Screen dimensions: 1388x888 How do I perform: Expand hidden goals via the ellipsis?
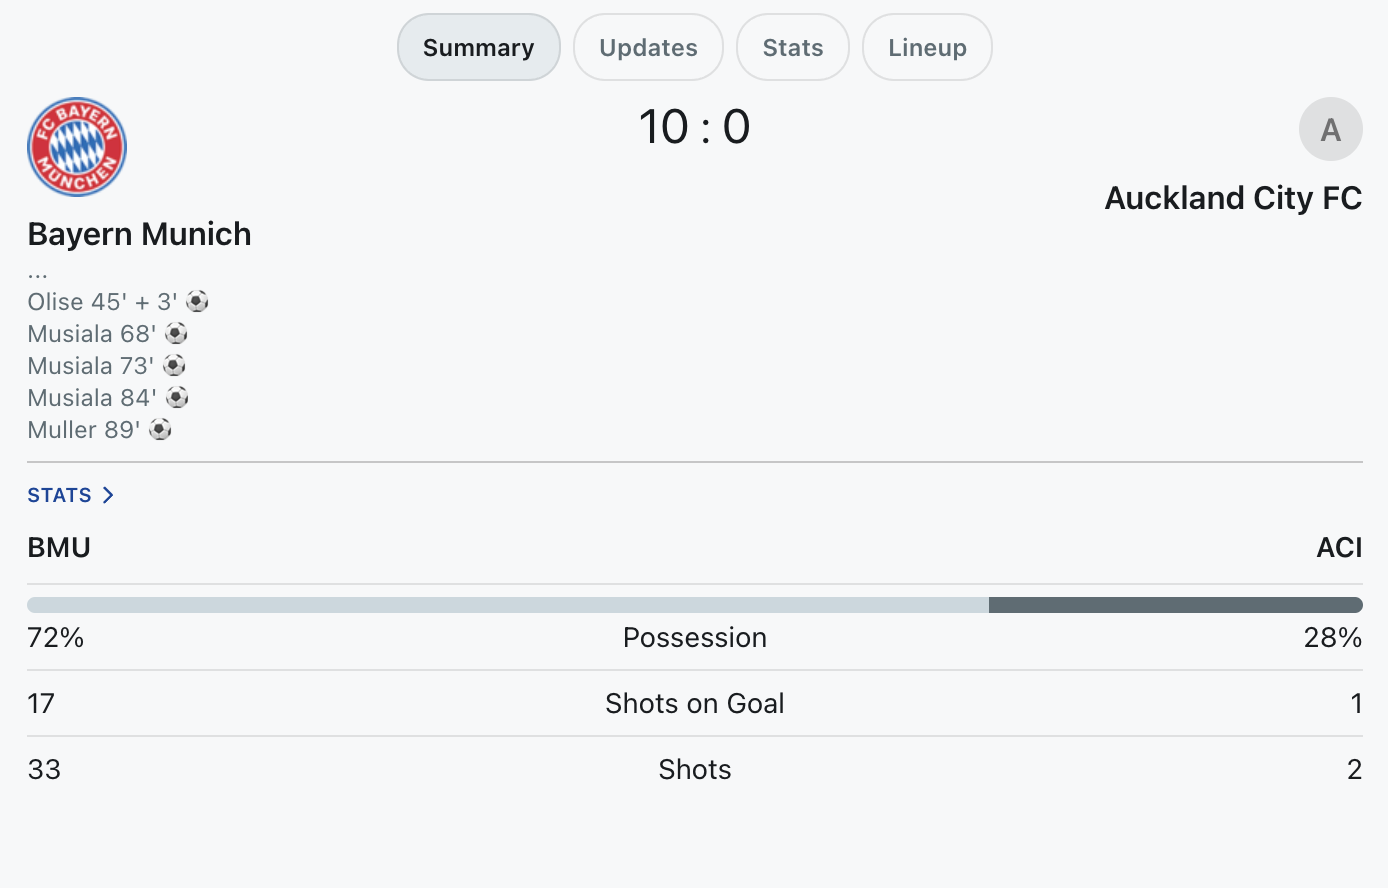pos(38,273)
